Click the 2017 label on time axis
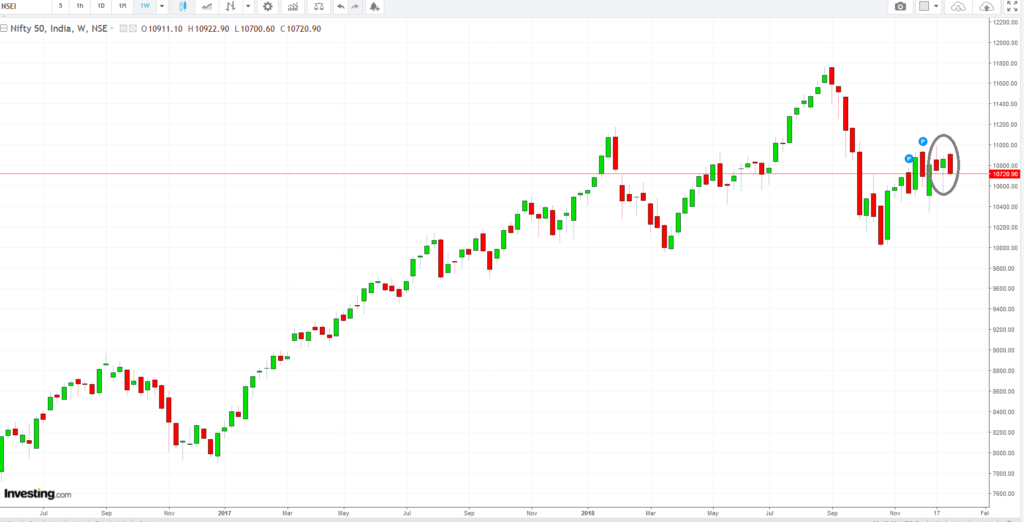The image size is (1024, 522). click(x=224, y=513)
